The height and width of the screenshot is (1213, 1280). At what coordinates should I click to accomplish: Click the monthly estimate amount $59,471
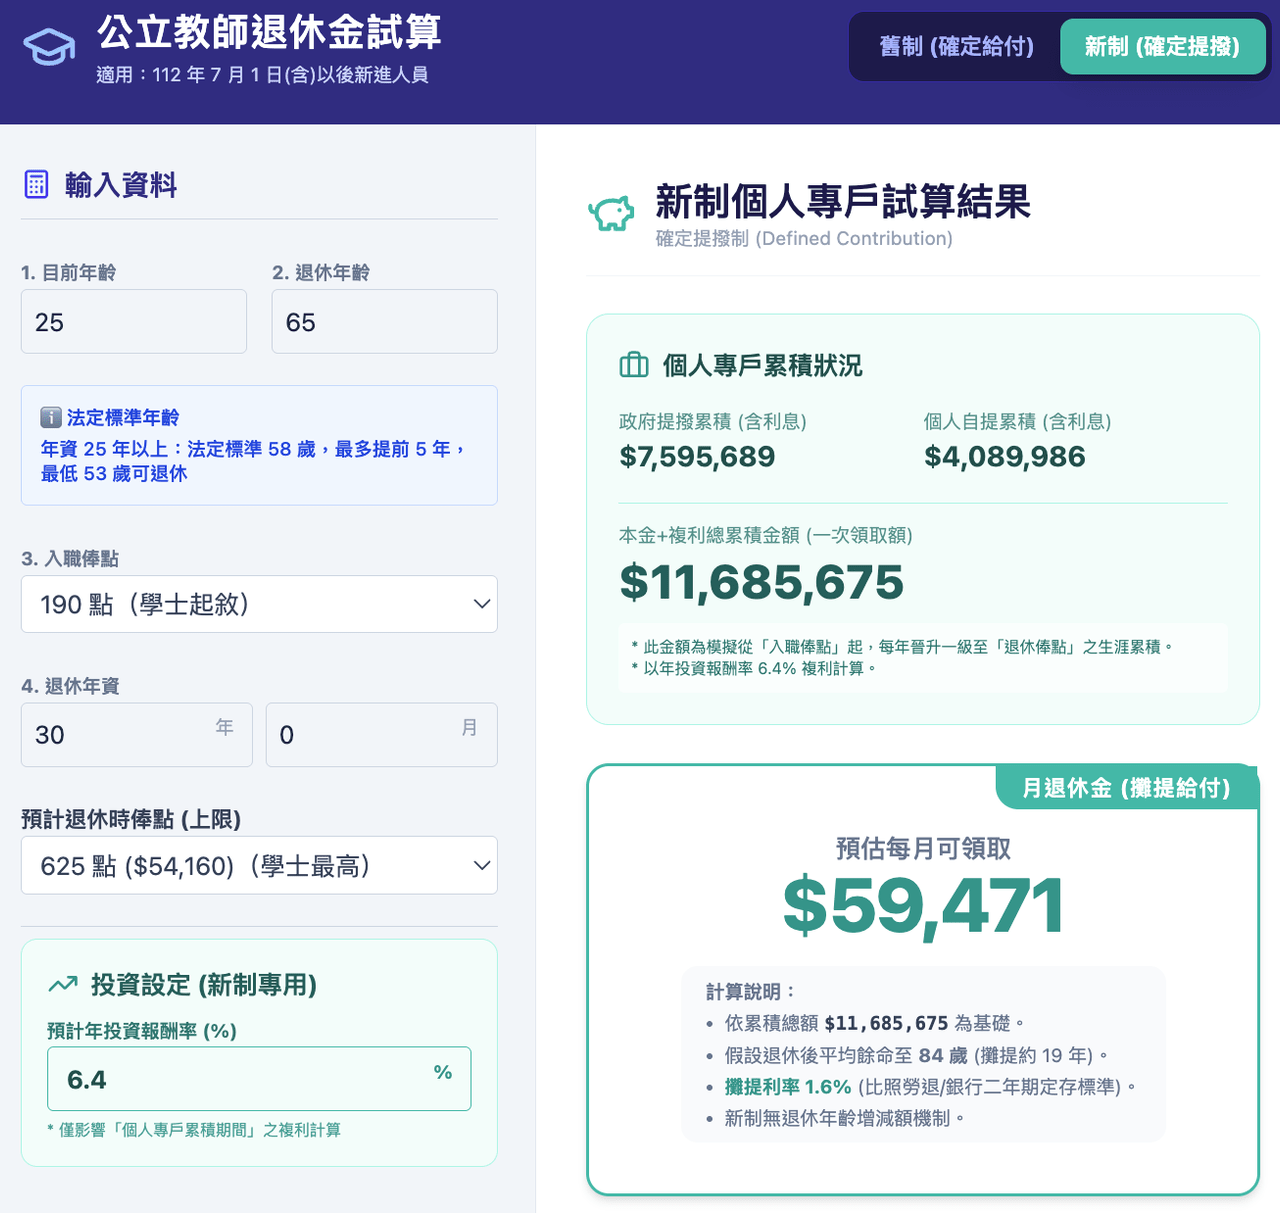click(x=923, y=906)
